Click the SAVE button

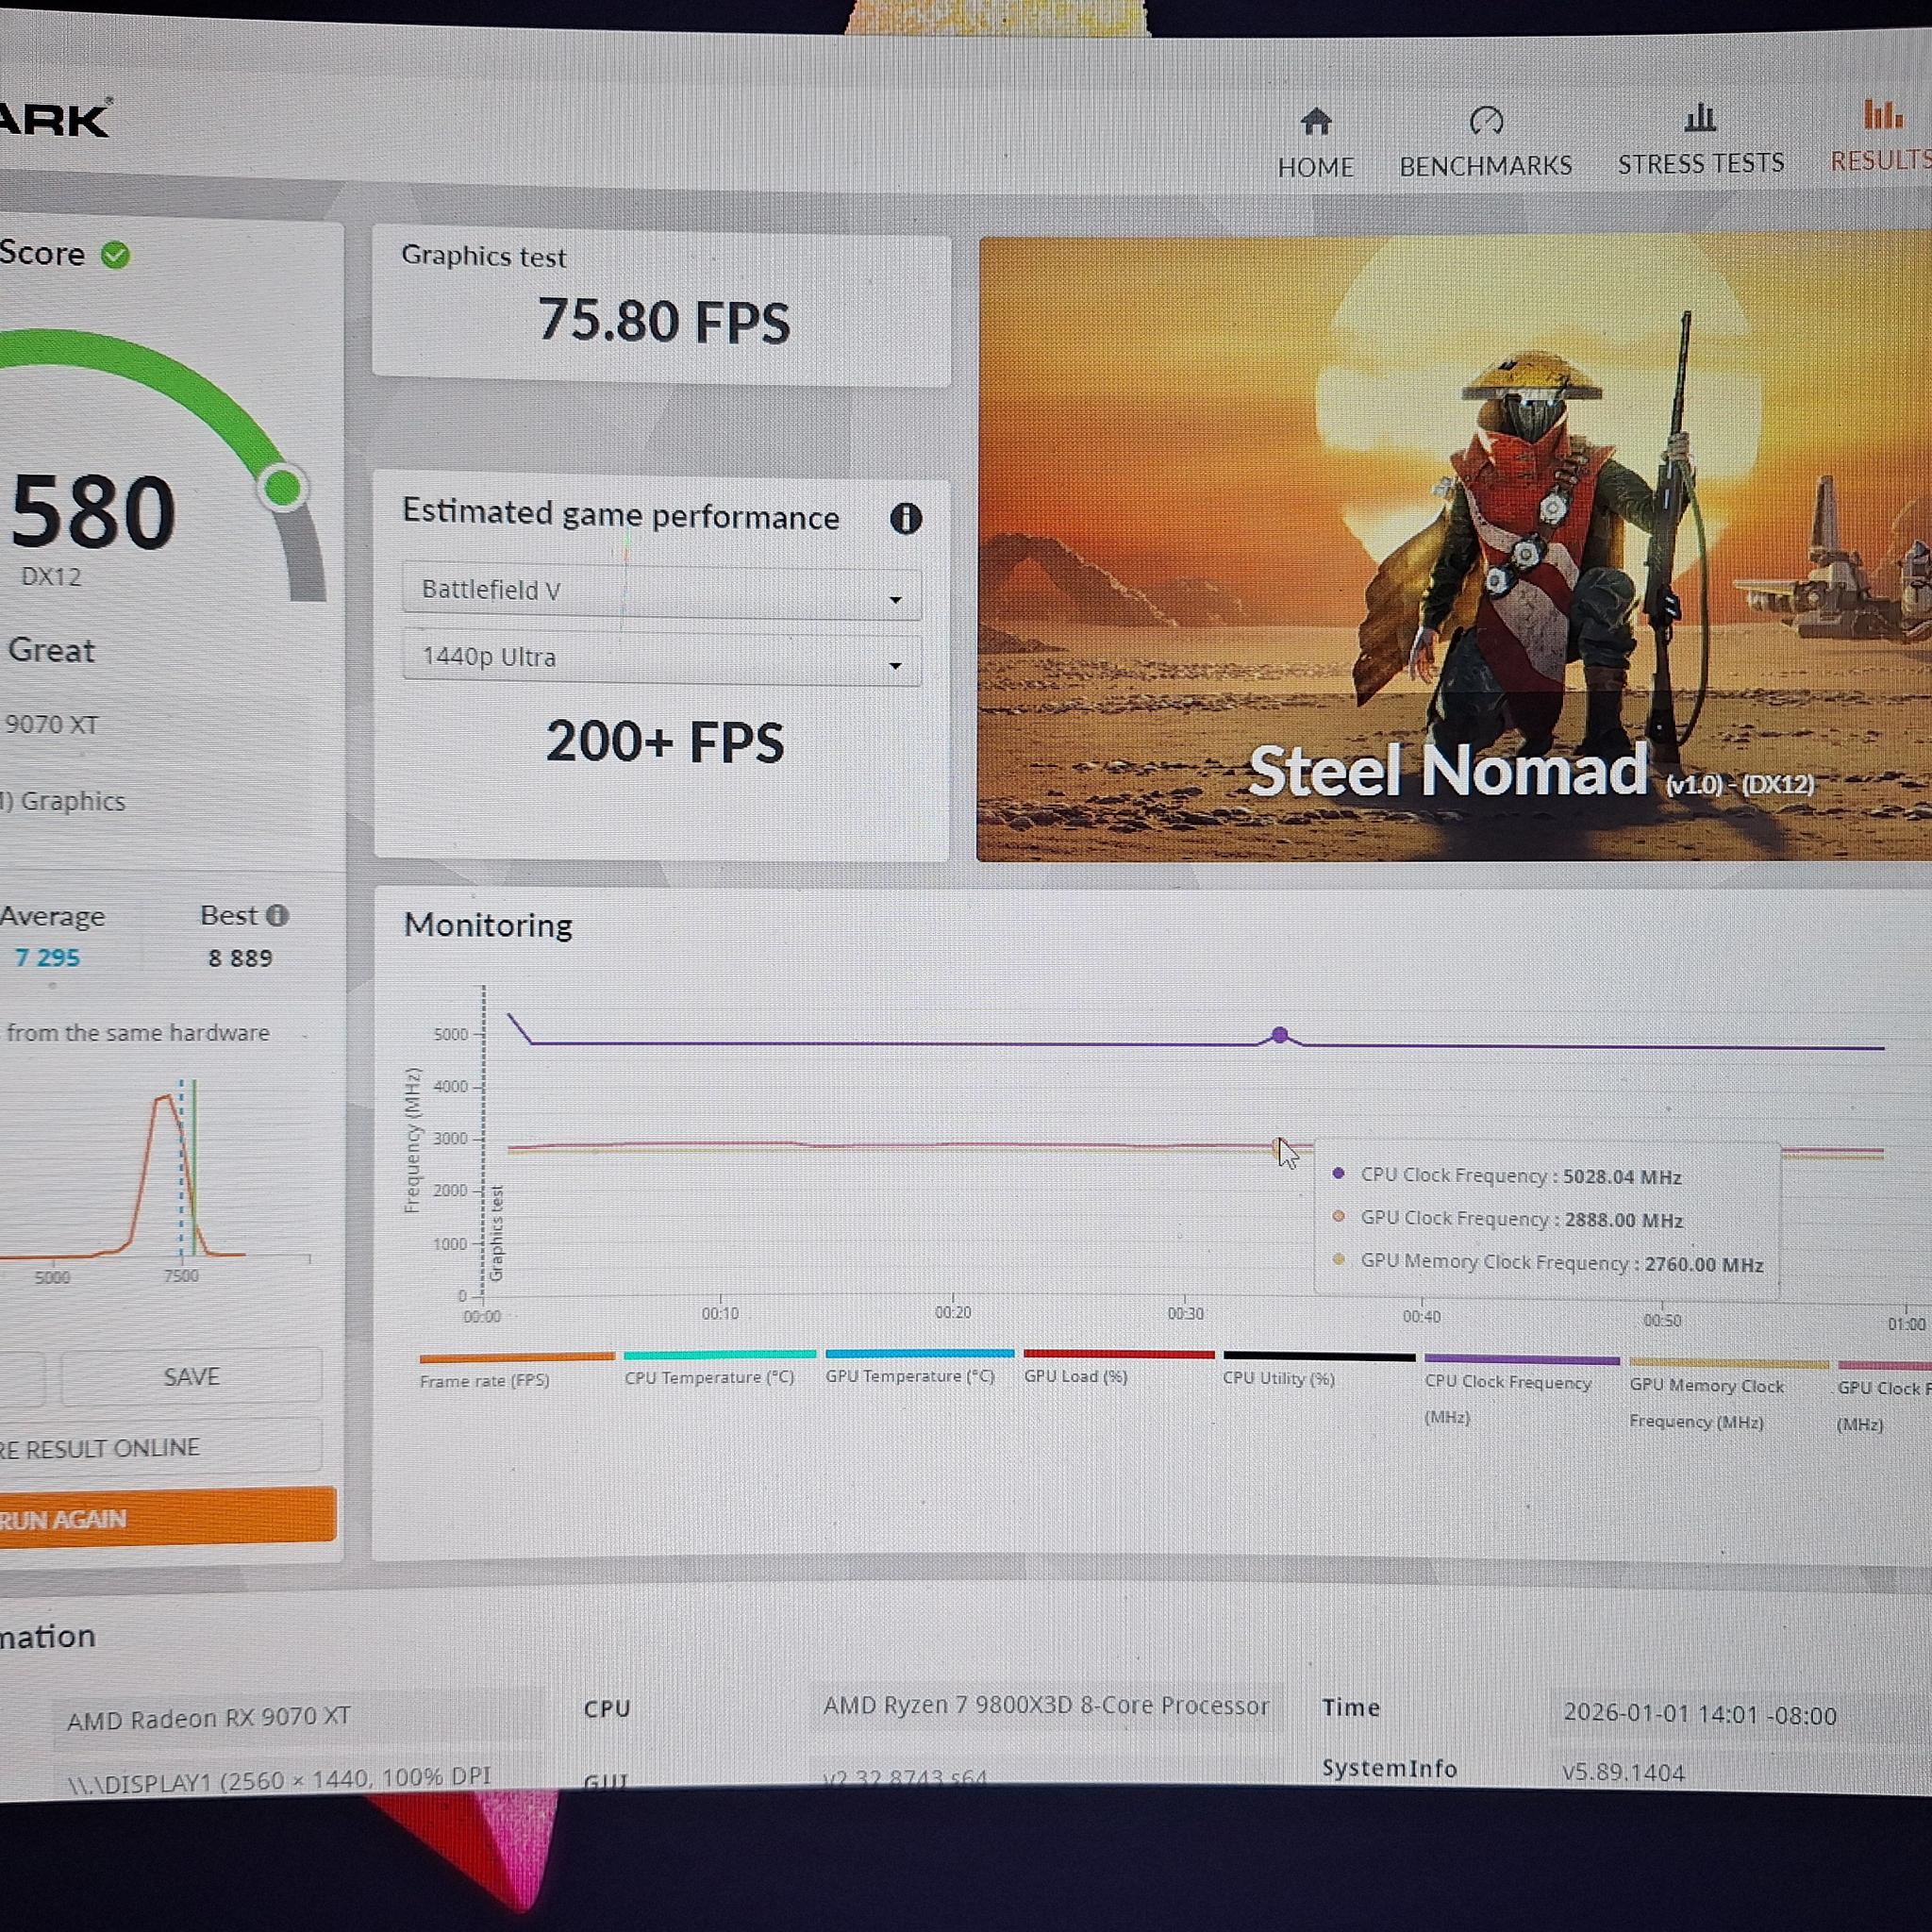190,1376
